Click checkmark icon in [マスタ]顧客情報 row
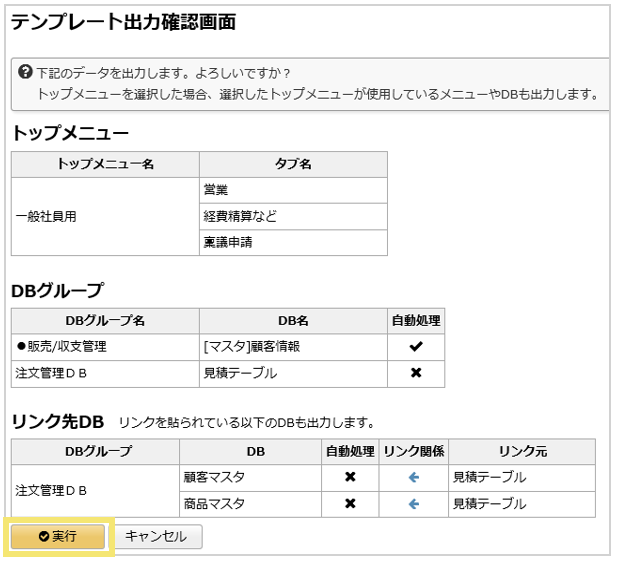 click(x=416, y=347)
